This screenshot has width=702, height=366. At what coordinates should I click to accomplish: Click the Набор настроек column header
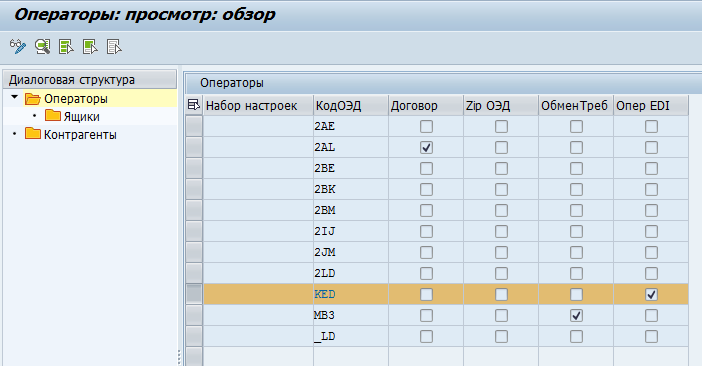pos(258,106)
